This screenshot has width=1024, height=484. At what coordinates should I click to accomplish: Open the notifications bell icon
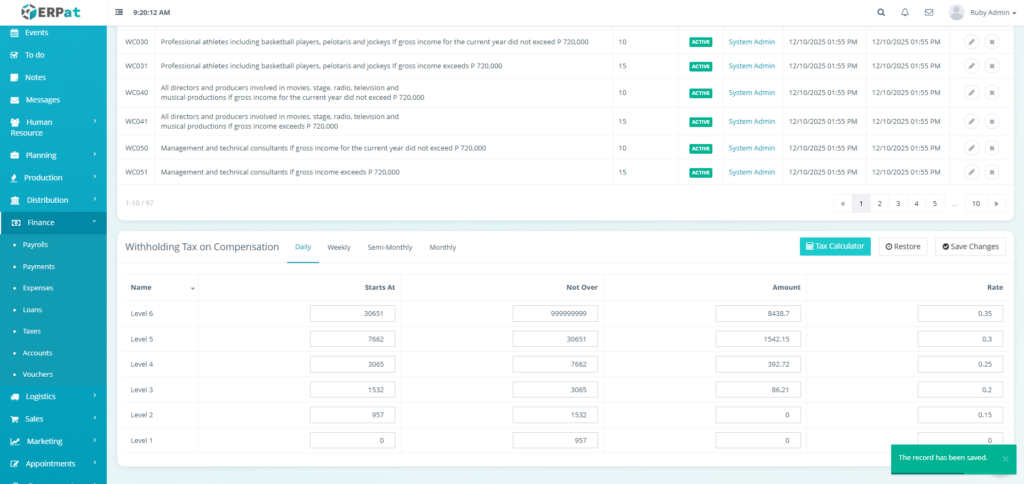pyautogui.click(x=905, y=12)
